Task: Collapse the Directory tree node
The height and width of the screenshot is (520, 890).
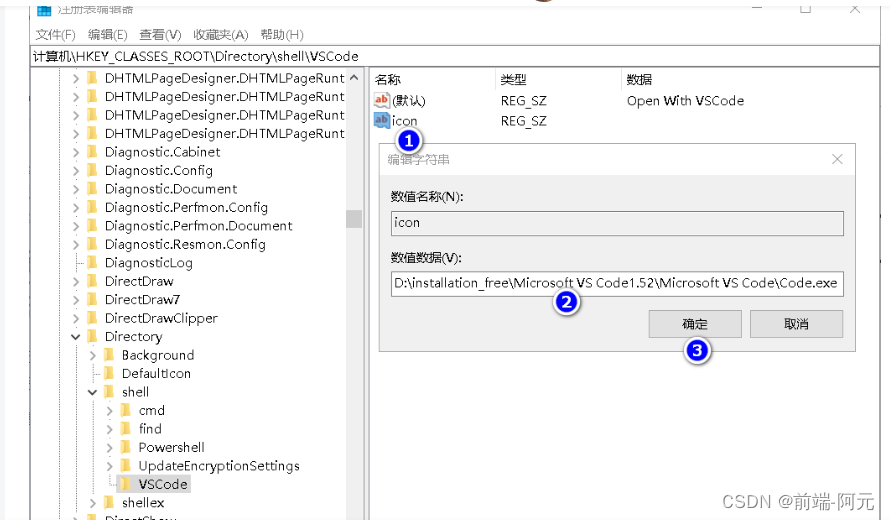Action: click(75, 337)
